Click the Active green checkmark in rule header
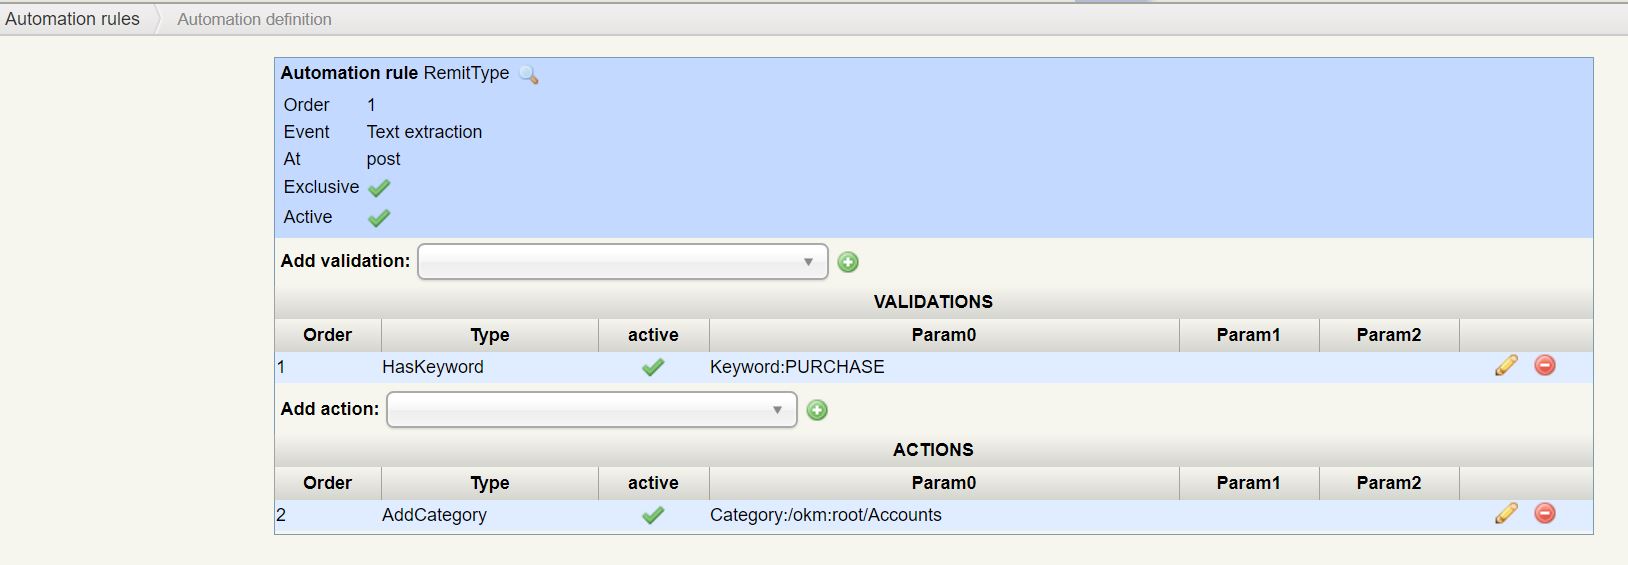1628x565 pixels. click(379, 218)
